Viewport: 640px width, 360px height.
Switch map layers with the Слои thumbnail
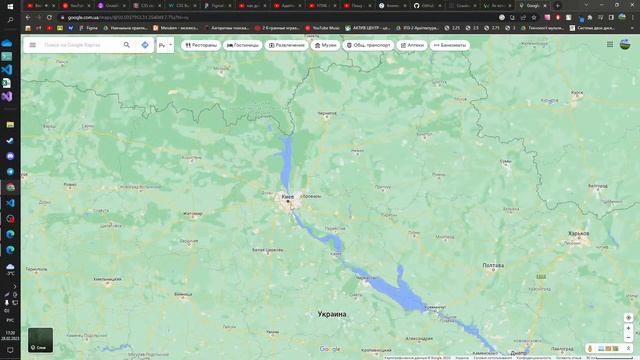40,340
